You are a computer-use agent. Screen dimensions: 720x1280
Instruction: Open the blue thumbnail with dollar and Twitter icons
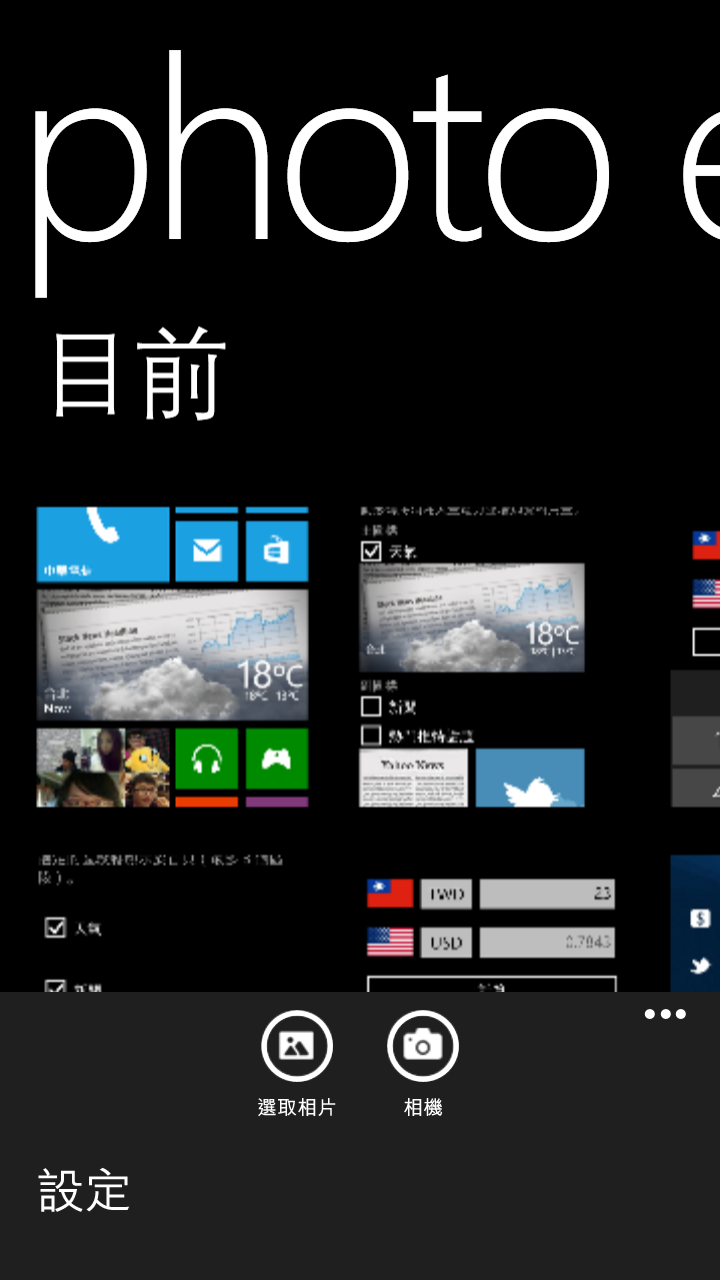696,924
